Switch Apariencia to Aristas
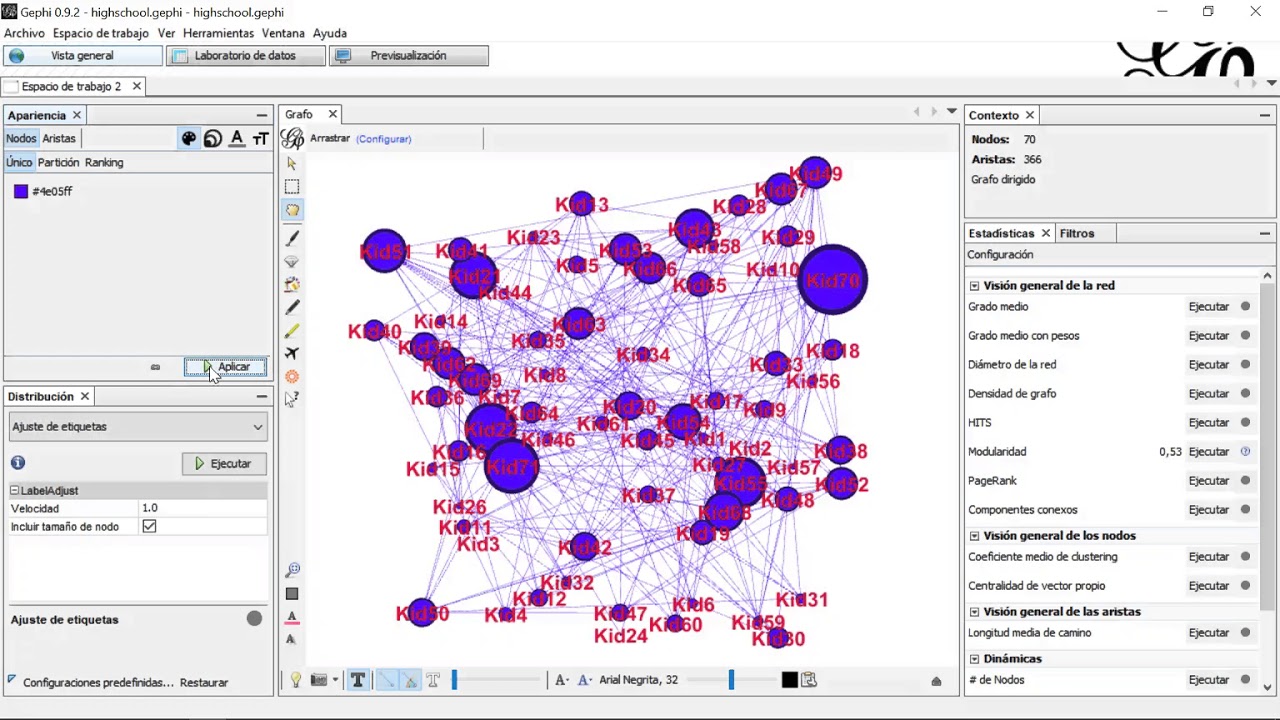The width and height of the screenshot is (1280, 720). tap(59, 138)
